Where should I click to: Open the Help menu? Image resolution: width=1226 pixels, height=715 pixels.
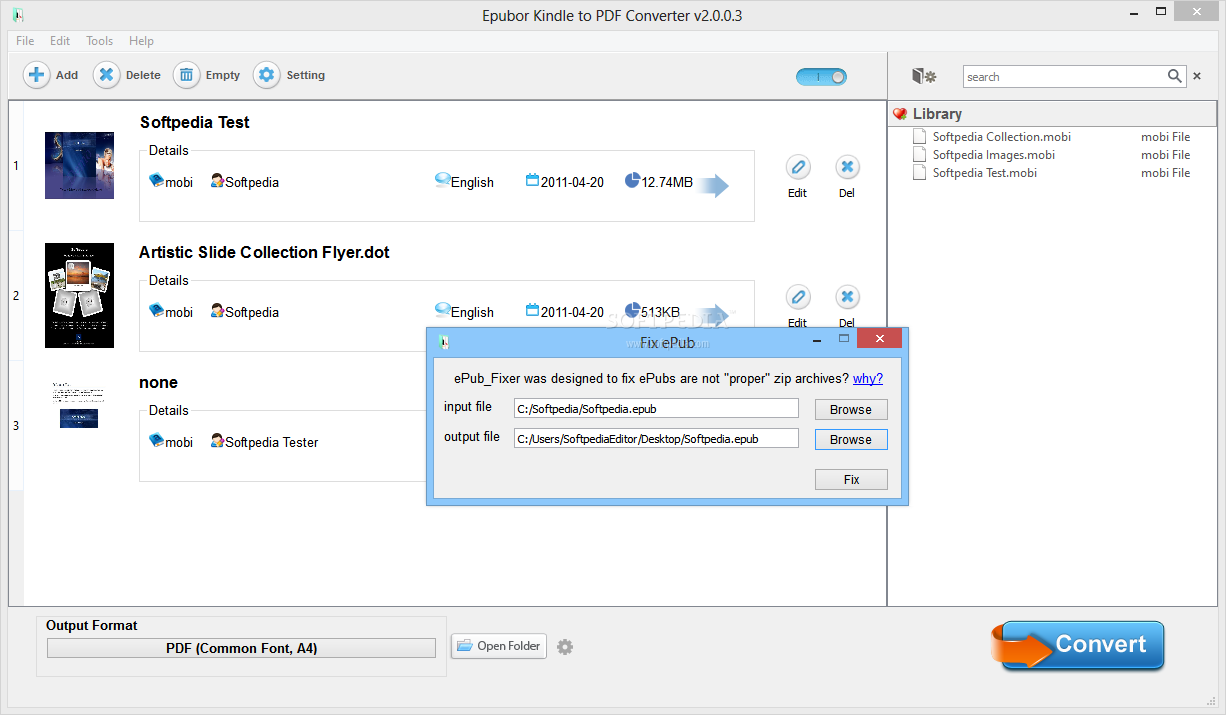tap(141, 41)
